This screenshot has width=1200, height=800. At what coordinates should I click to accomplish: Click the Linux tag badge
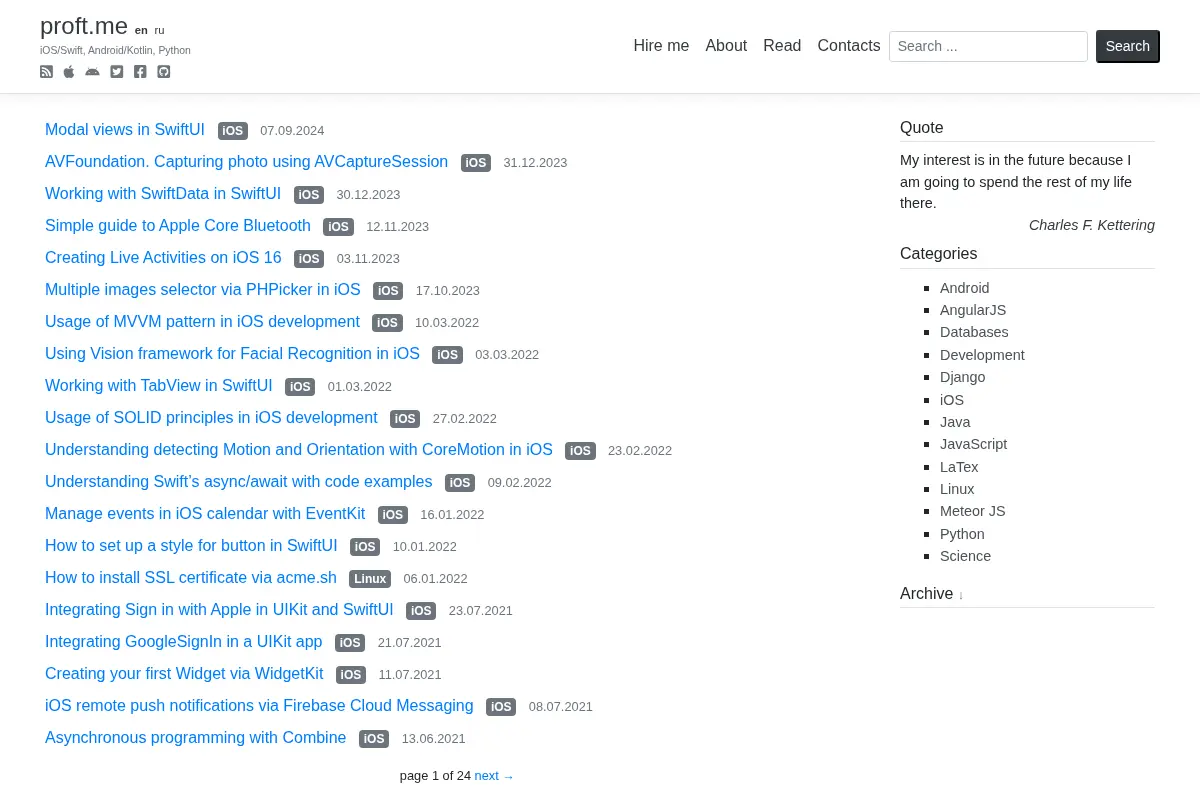[370, 579]
